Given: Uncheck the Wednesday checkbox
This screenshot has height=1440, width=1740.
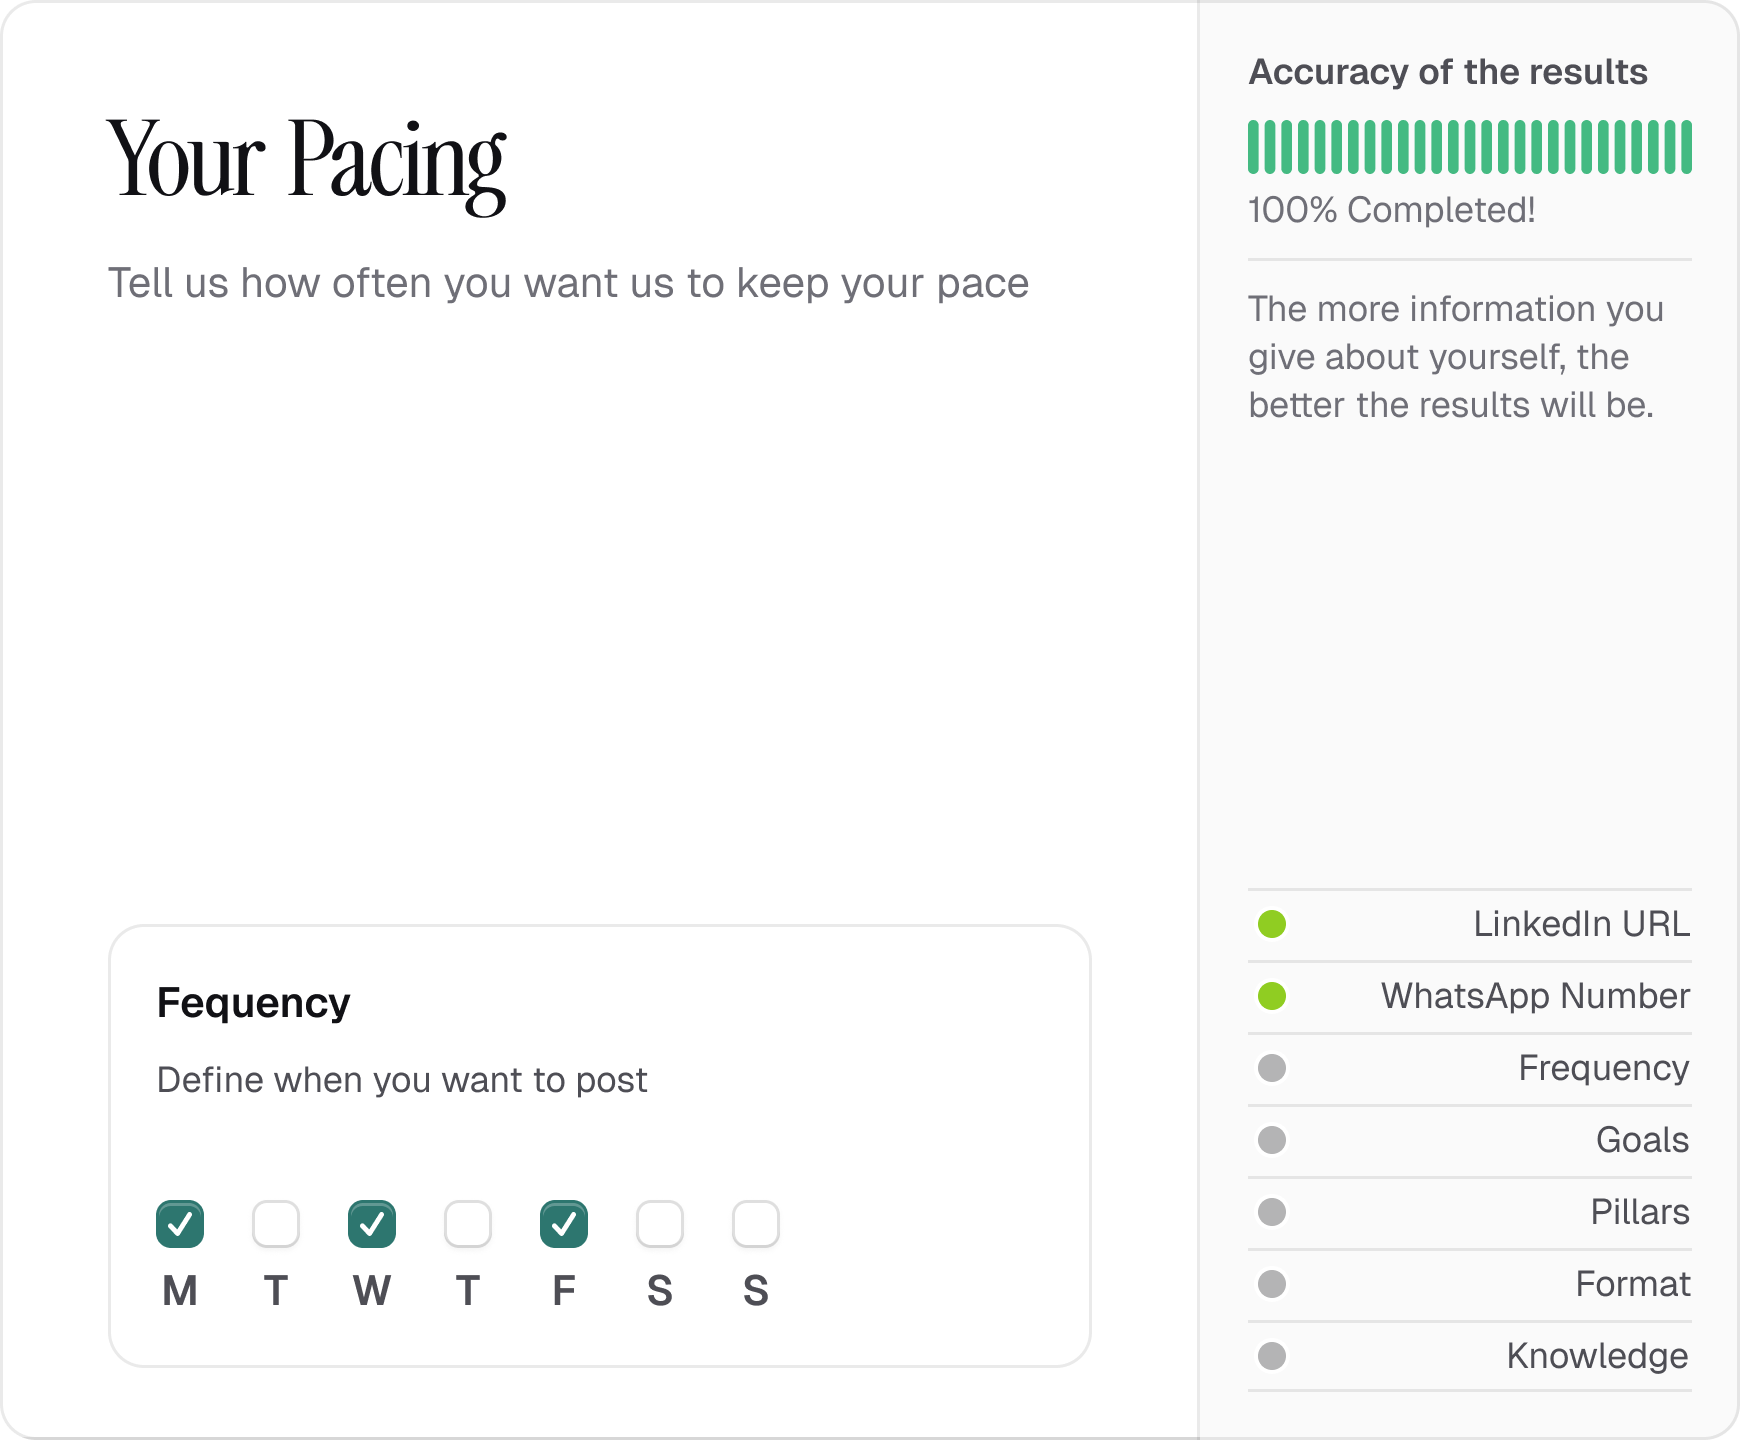Looking at the screenshot, I should (x=372, y=1224).
